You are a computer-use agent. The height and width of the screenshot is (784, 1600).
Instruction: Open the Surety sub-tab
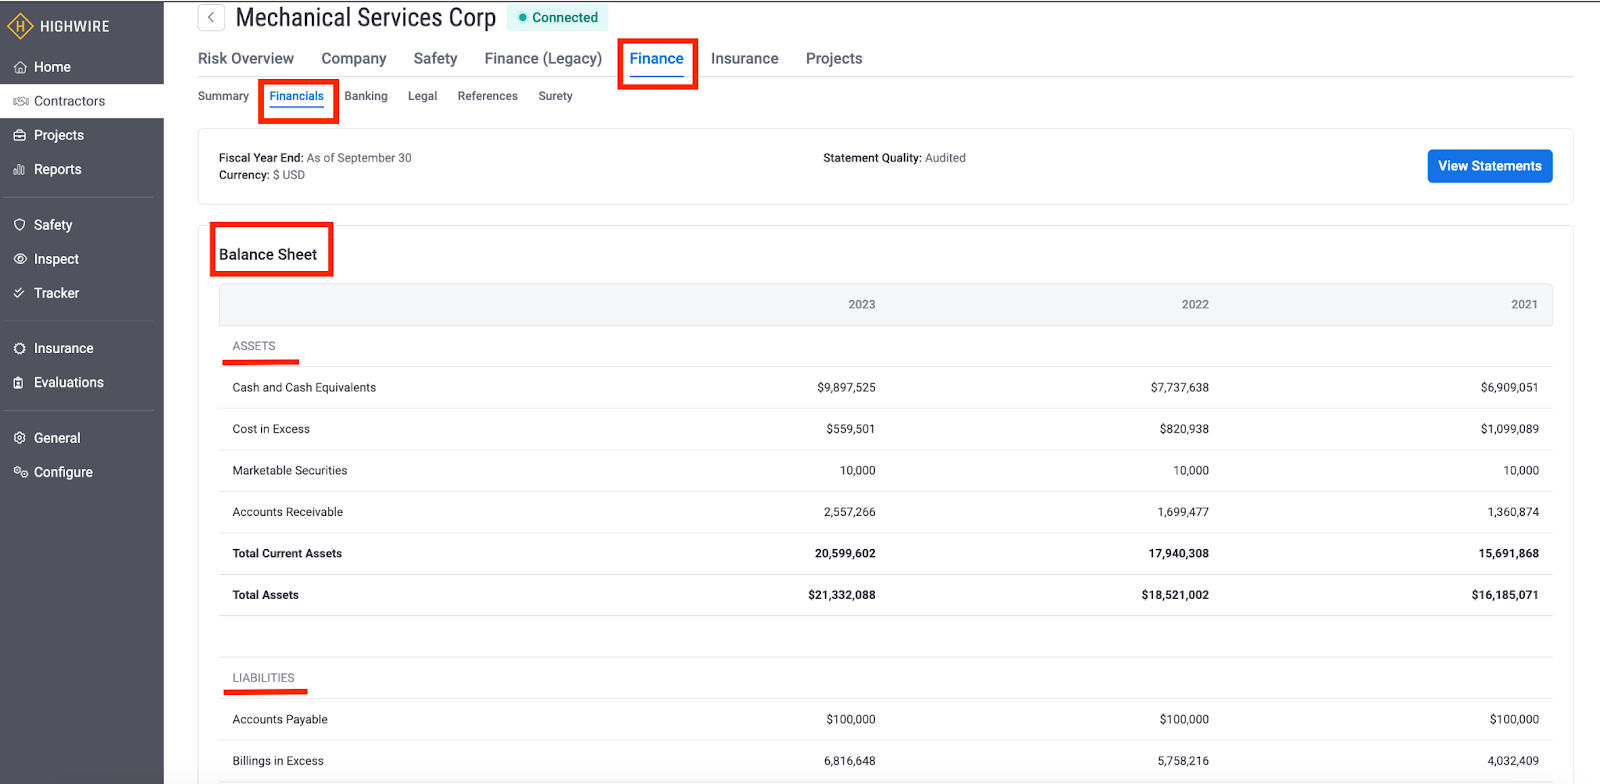coord(555,96)
